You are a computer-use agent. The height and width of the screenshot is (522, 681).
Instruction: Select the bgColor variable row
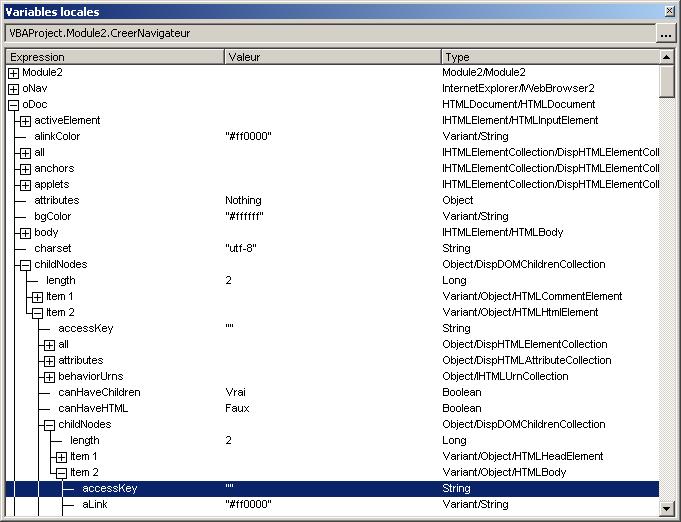coord(52,217)
